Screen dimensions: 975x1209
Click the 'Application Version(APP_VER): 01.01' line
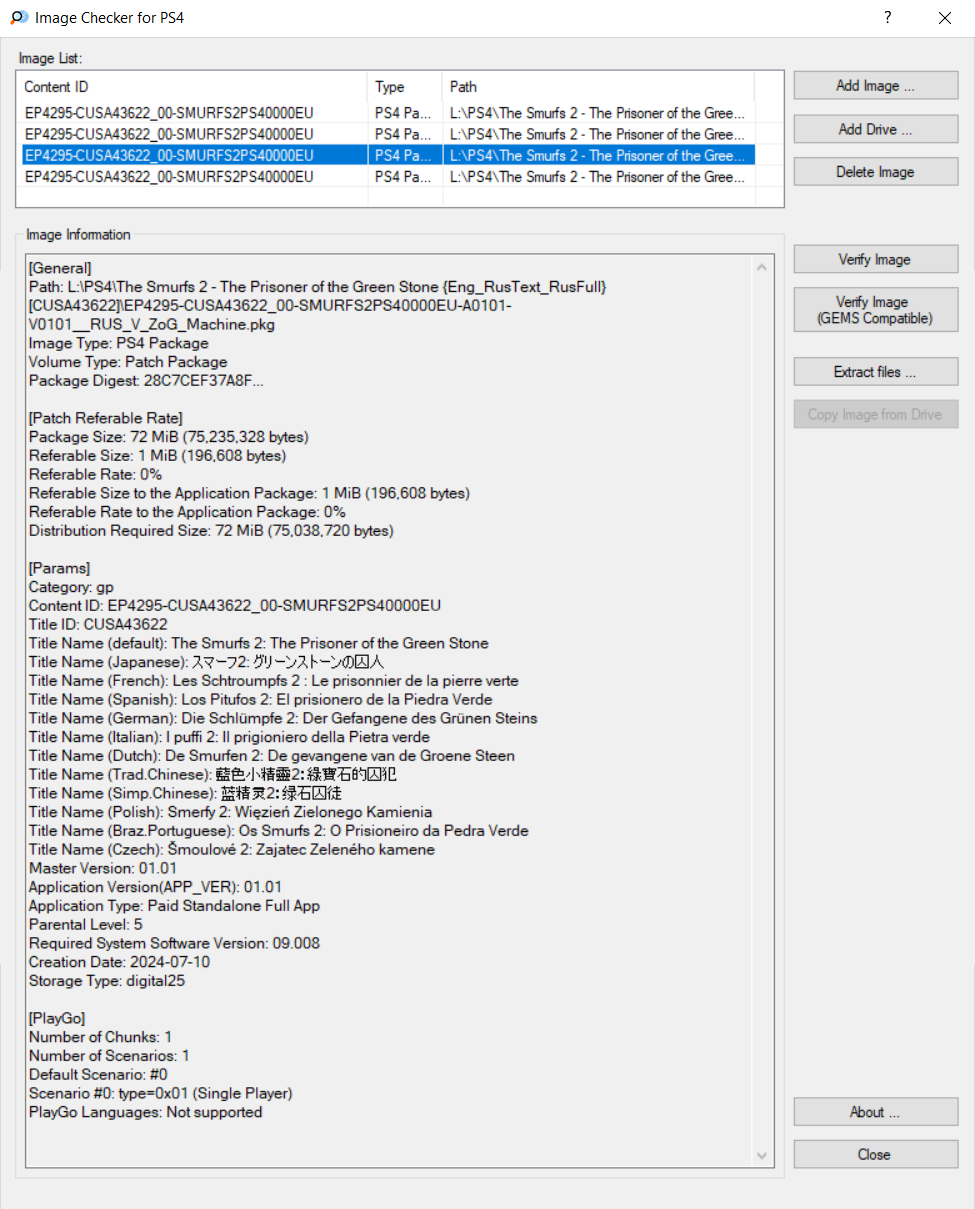pos(156,887)
